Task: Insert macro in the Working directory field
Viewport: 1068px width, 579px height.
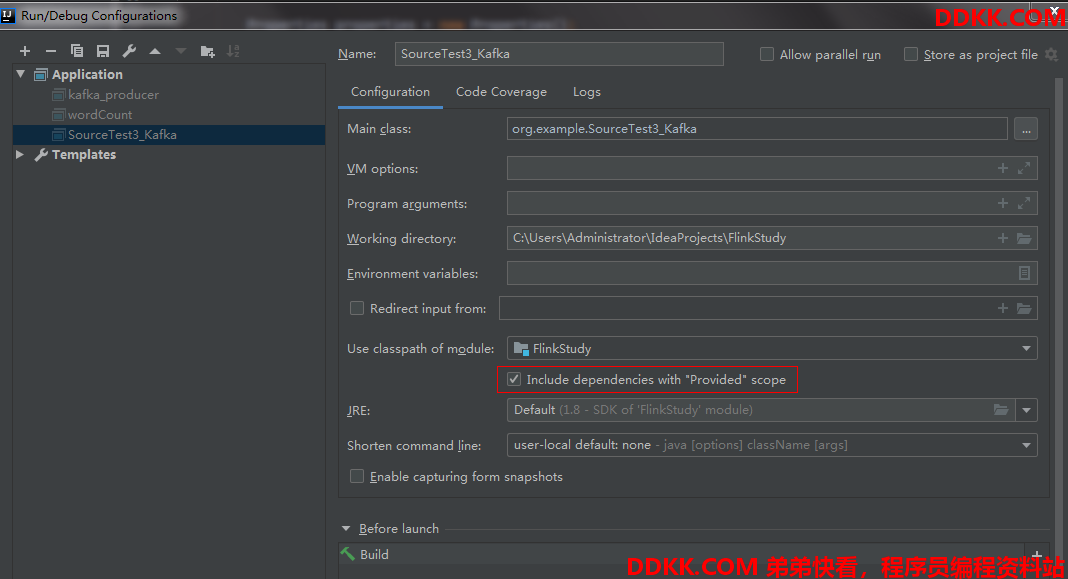Action: pos(1003,238)
